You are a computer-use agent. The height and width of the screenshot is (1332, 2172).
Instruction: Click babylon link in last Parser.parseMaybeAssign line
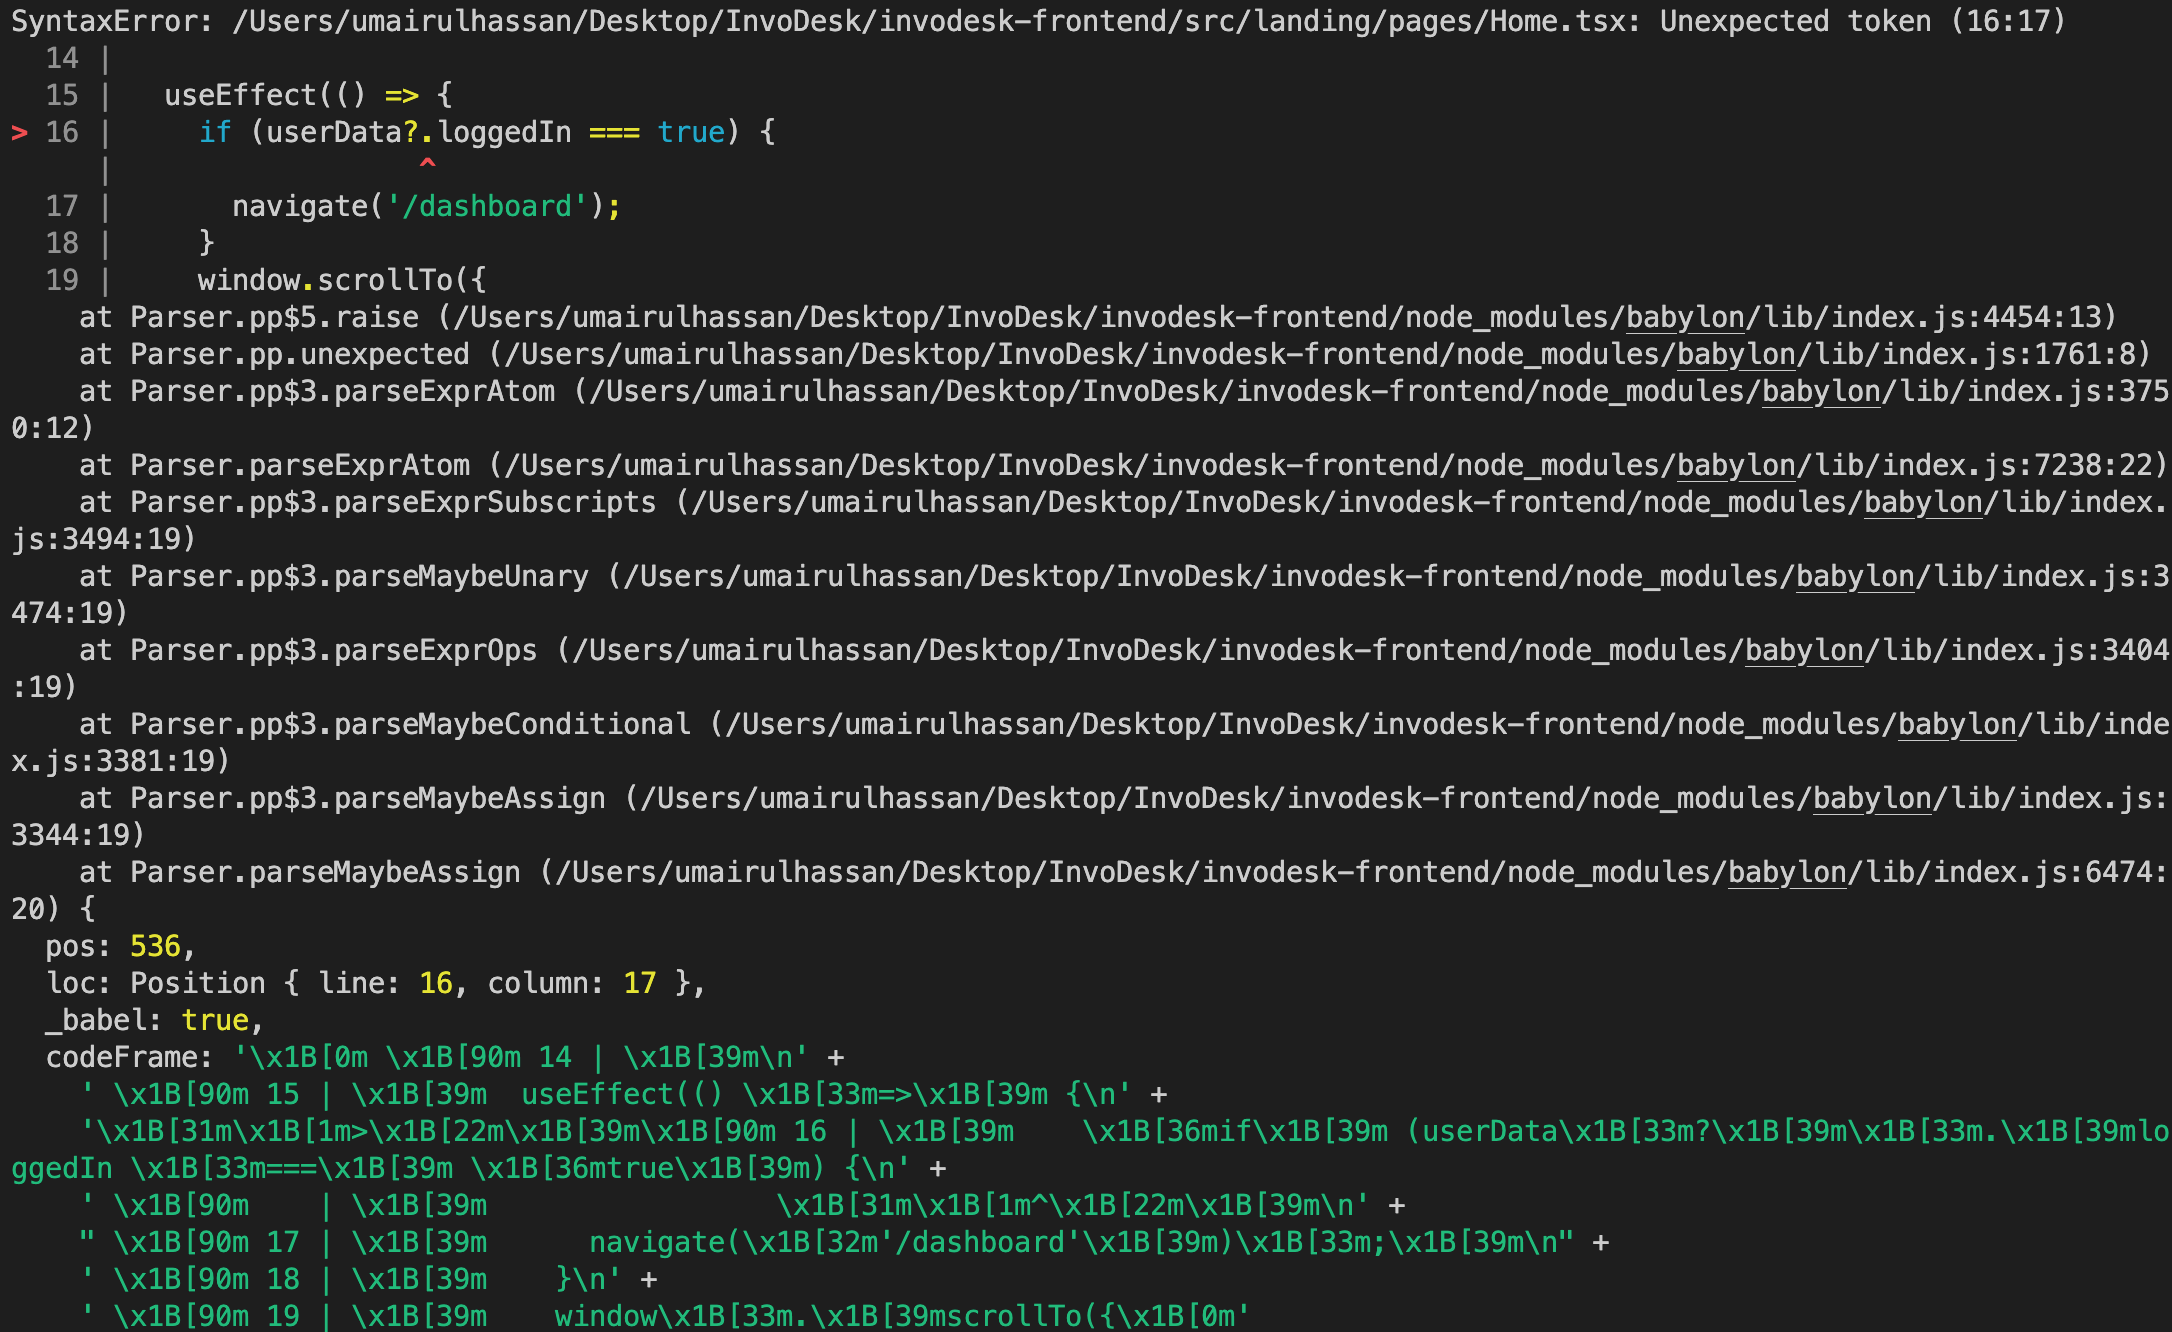(x=1787, y=873)
